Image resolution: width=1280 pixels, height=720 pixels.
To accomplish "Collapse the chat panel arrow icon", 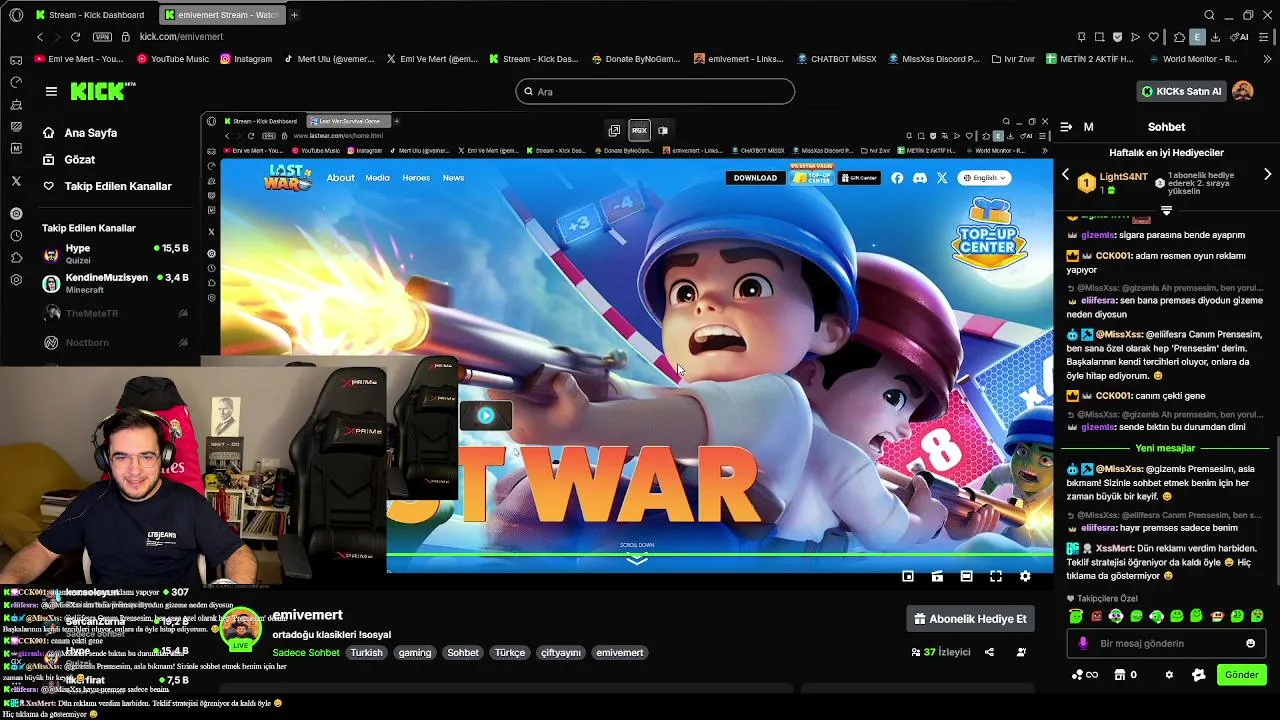I will click(x=1066, y=127).
